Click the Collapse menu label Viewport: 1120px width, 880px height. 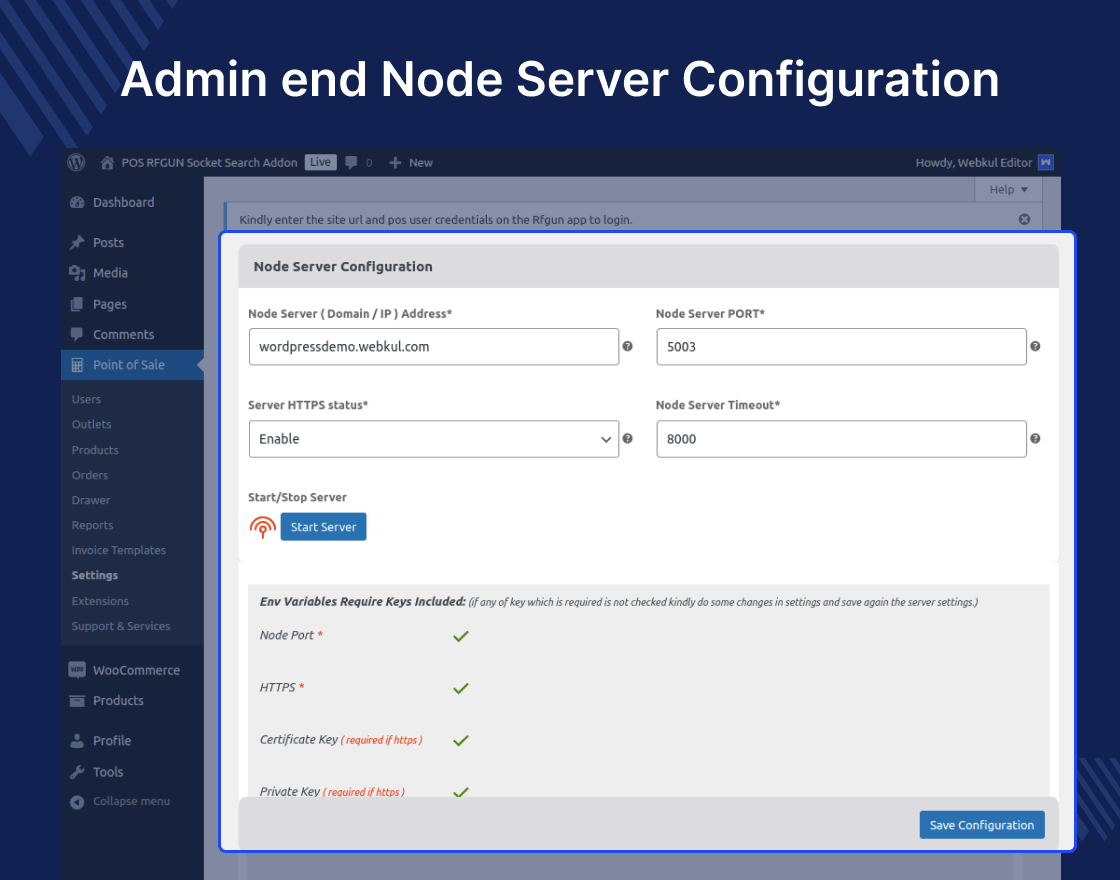[x=131, y=801]
